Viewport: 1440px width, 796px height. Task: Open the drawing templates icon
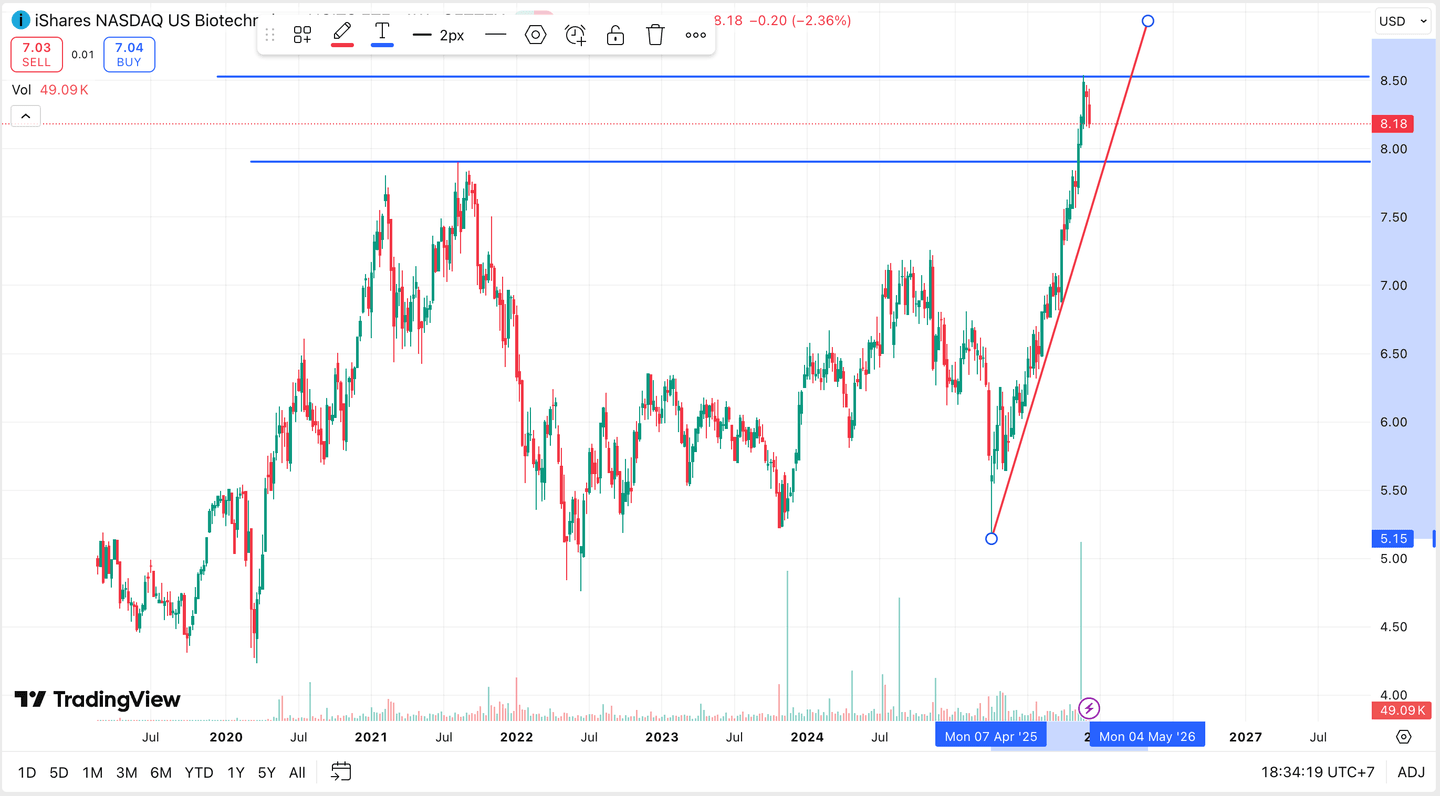(x=302, y=35)
